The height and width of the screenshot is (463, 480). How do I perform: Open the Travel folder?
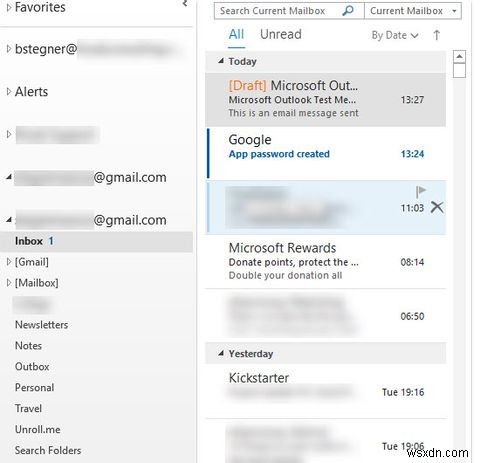[28, 409]
